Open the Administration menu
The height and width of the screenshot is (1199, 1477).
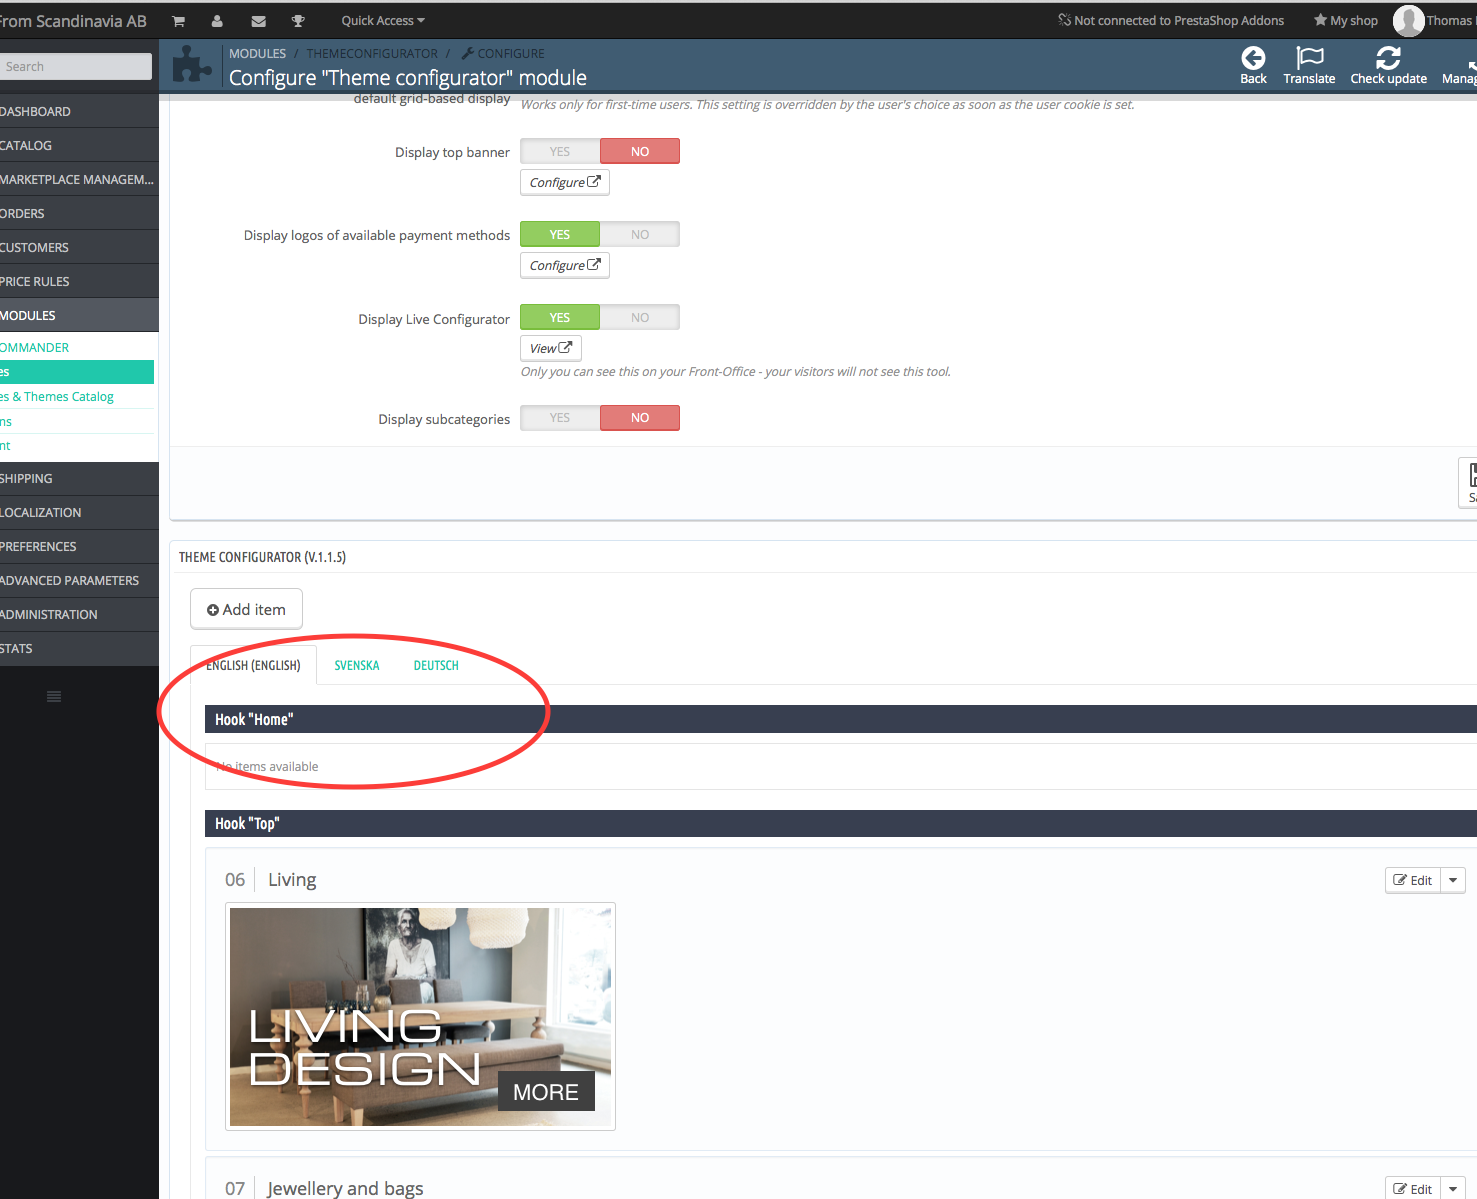tap(79, 614)
